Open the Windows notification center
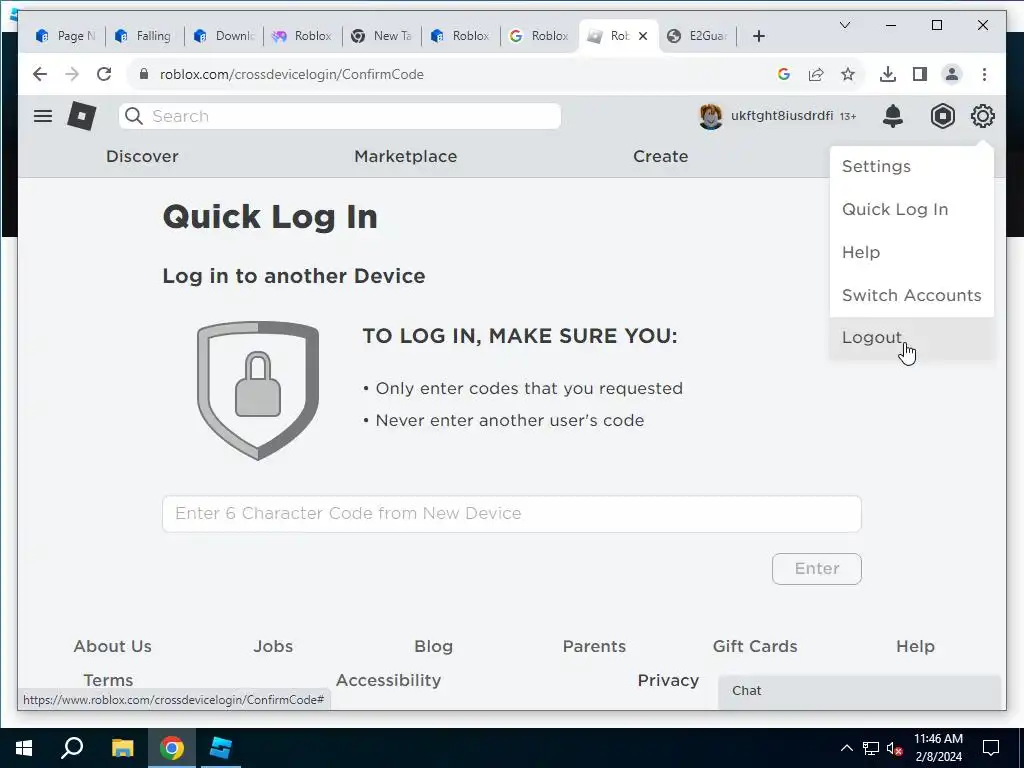 (x=991, y=748)
